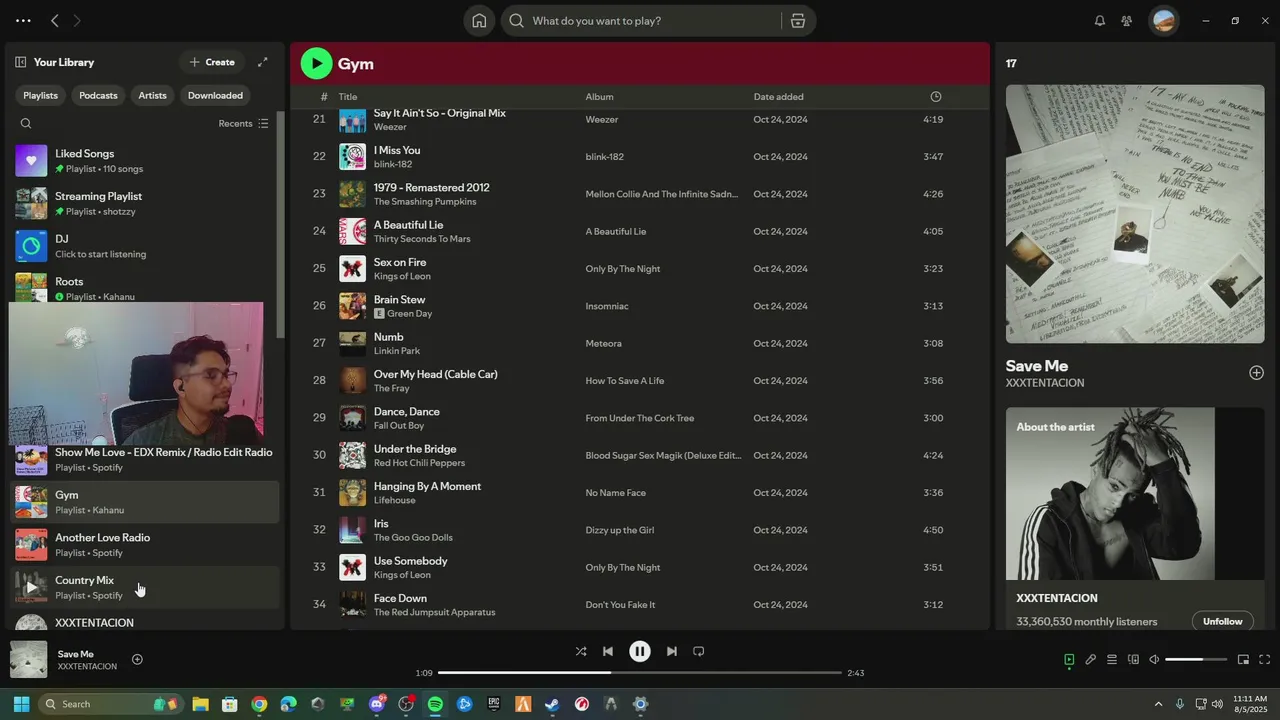Open the notifications bell
The image size is (1280, 720).
point(1100,21)
